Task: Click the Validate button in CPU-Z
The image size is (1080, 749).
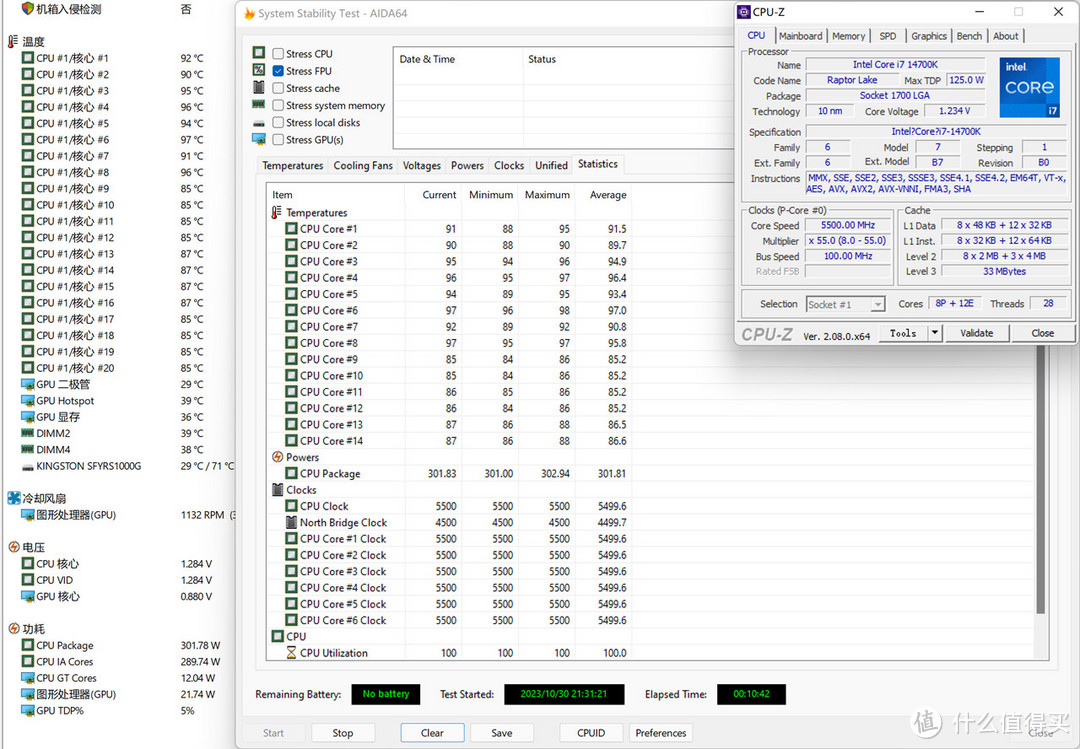Action: (x=977, y=333)
